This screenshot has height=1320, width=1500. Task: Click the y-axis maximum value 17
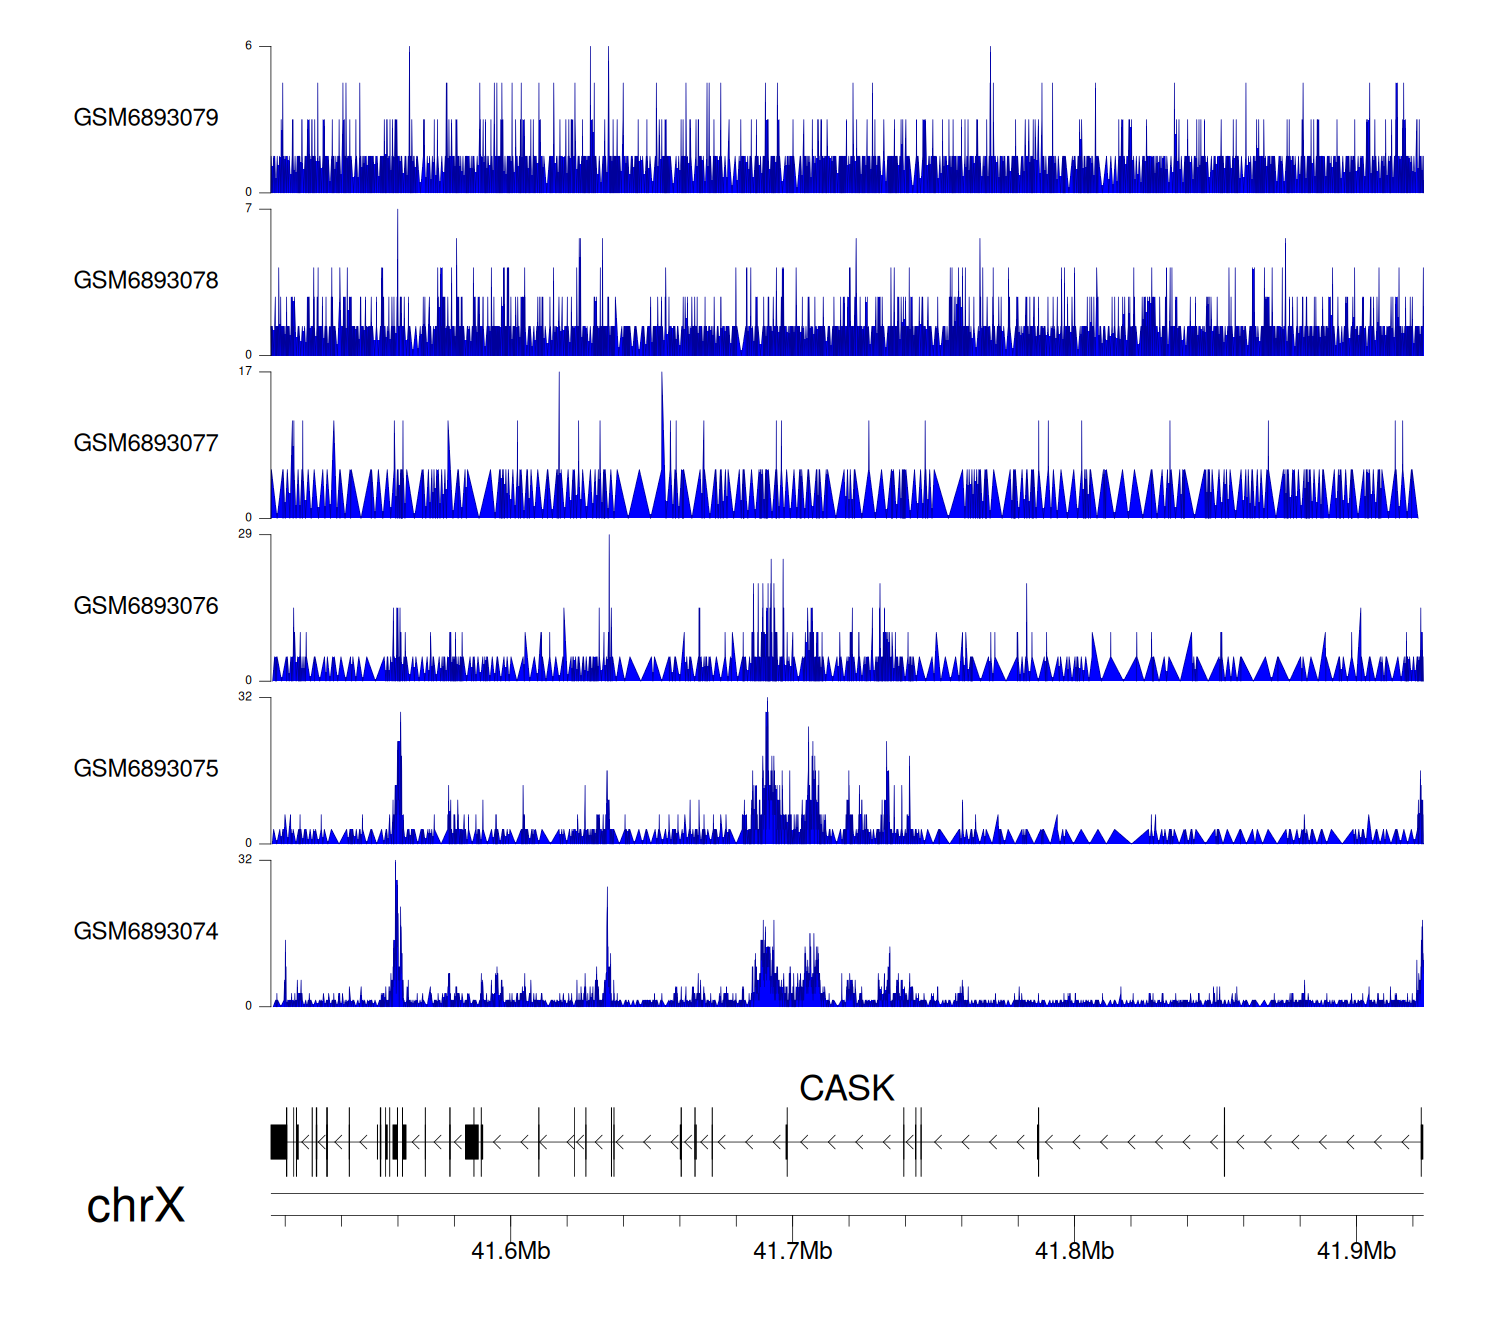[245, 371]
